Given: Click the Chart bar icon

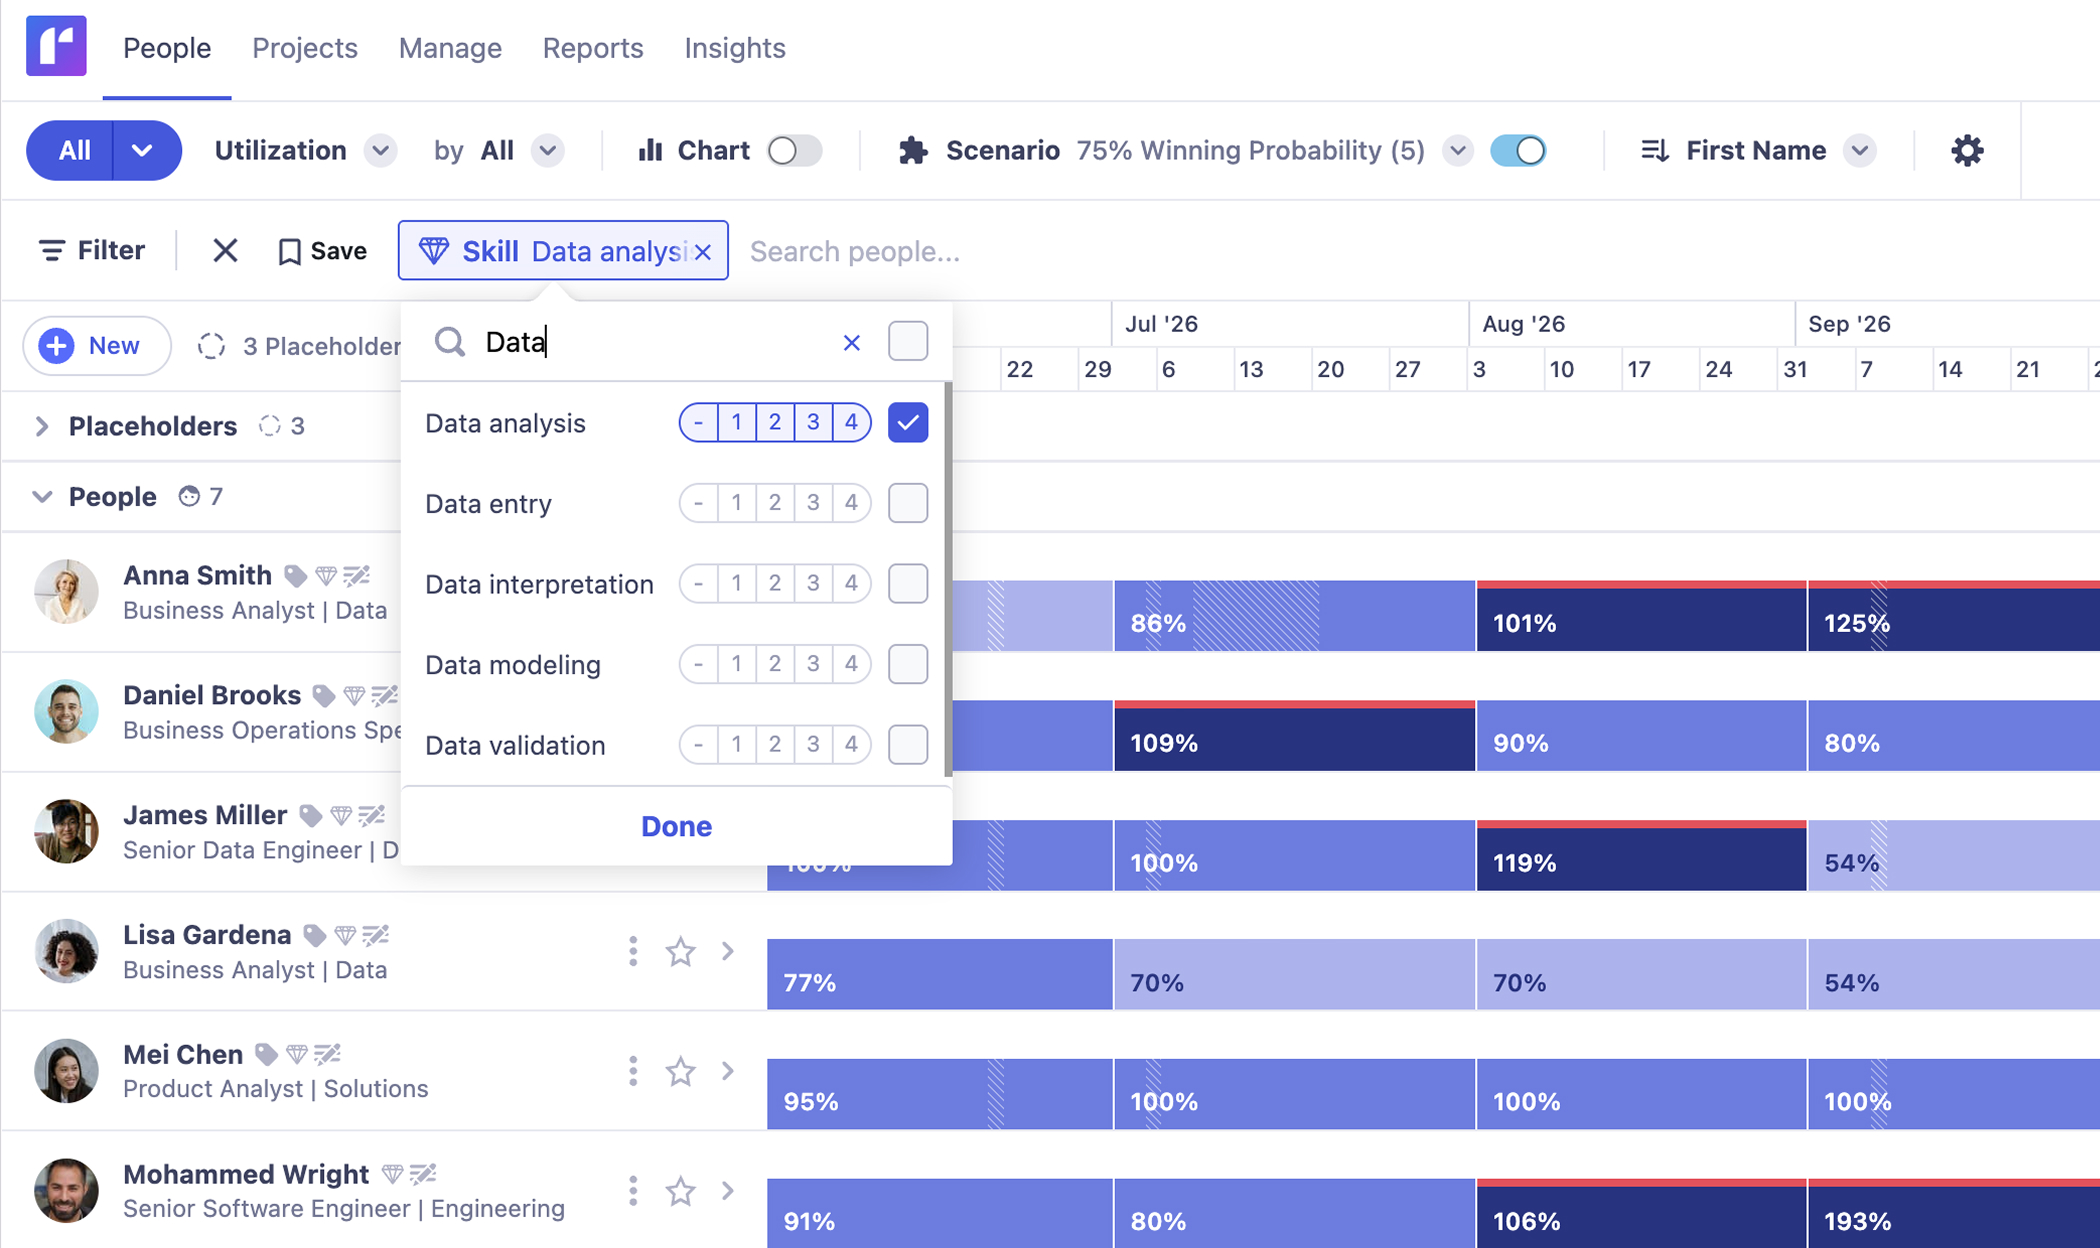Looking at the screenshot, I should (x=650, y=151).
